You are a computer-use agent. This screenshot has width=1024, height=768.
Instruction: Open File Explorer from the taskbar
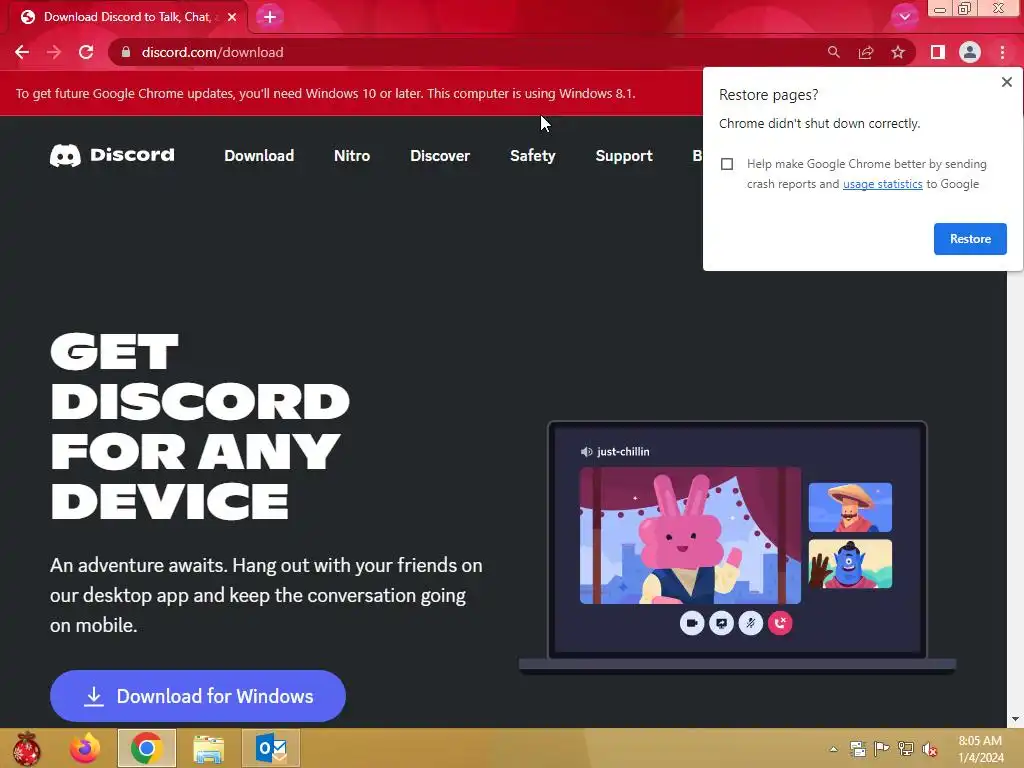pos(208,748)
